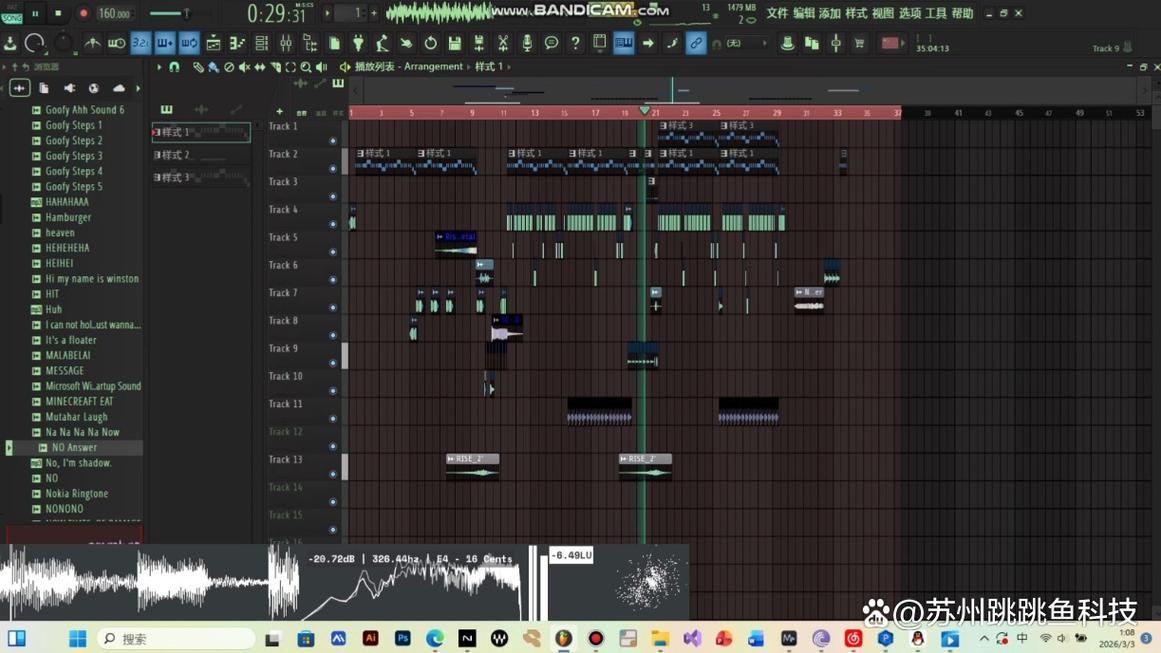Open the 工具 menu
1161x653 pixels.
point(936,14)
